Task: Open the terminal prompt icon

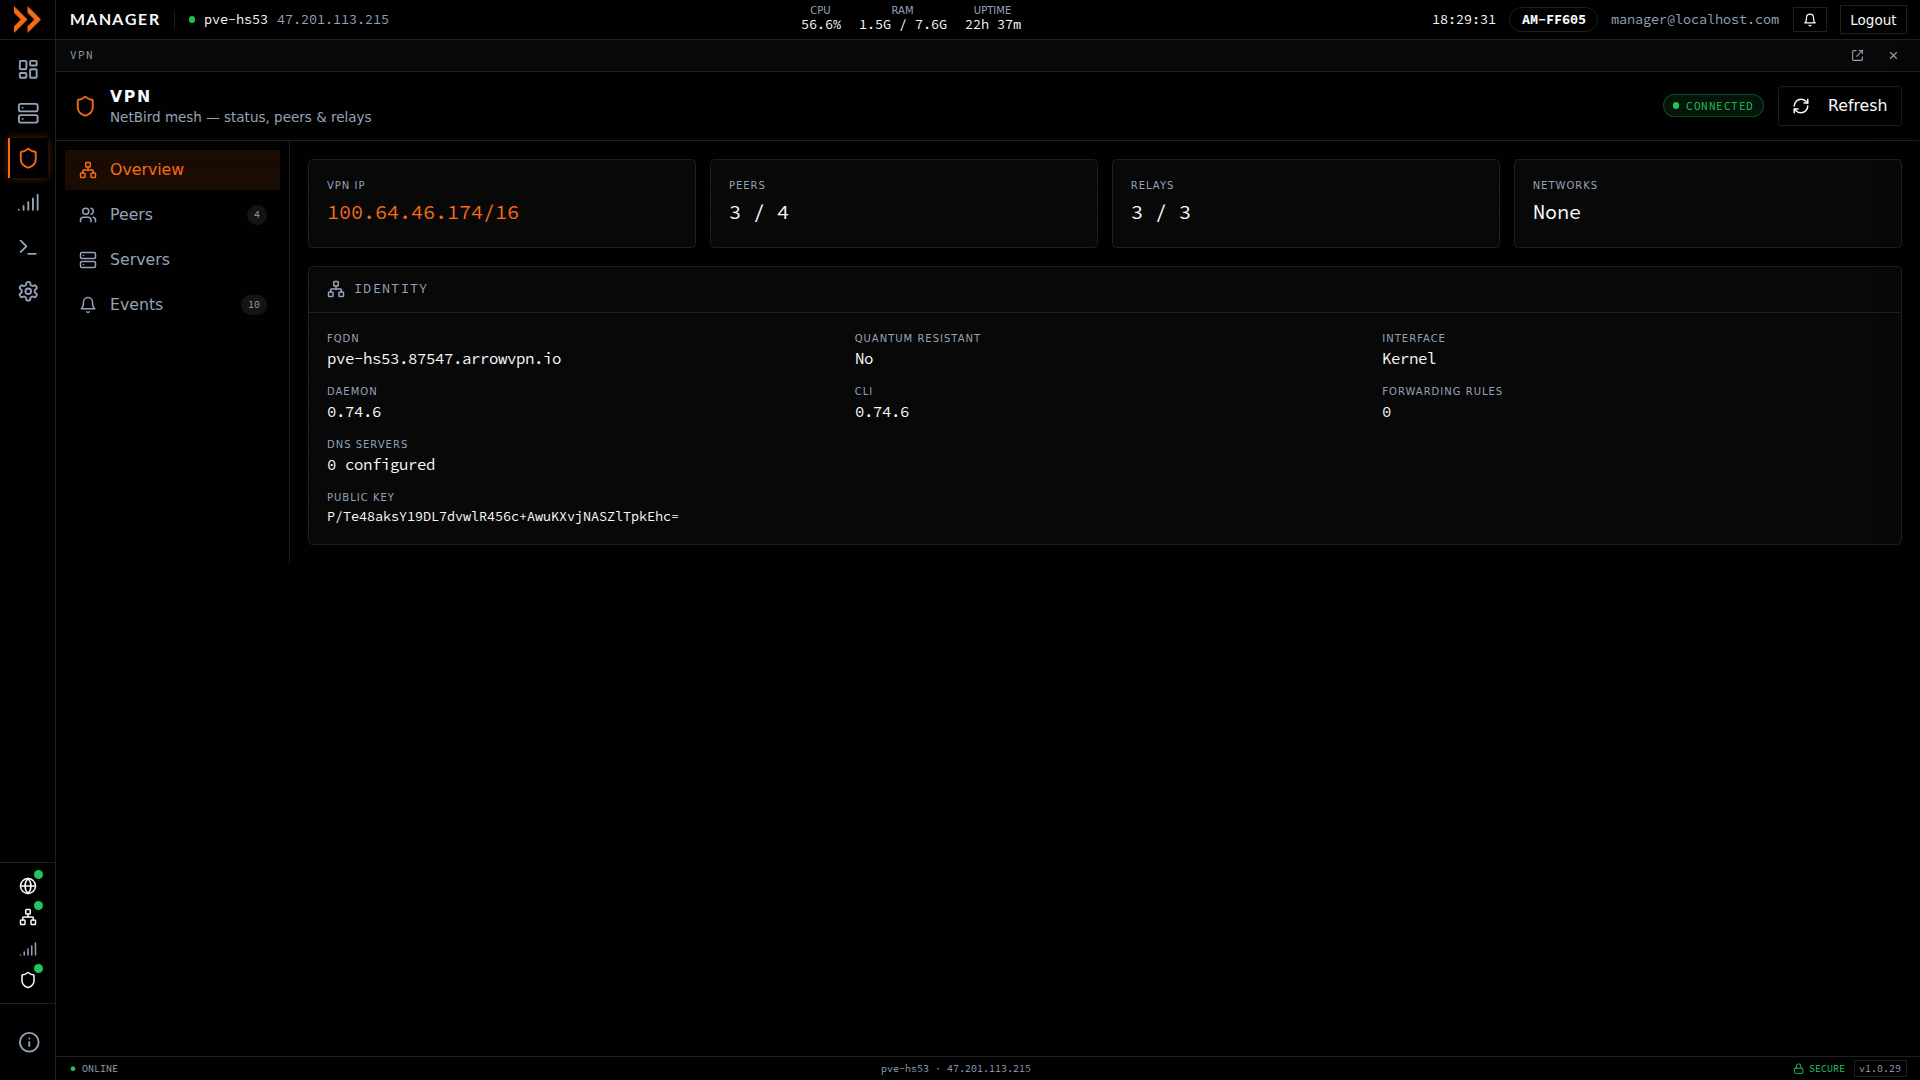Action: [x=28, y=247]
